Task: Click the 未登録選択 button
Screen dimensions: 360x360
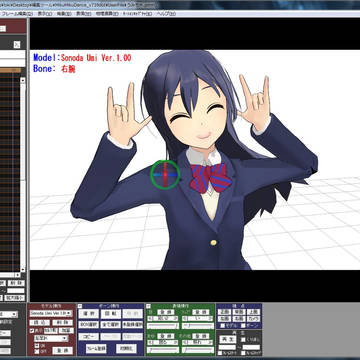Action: [x=133, y=325]
